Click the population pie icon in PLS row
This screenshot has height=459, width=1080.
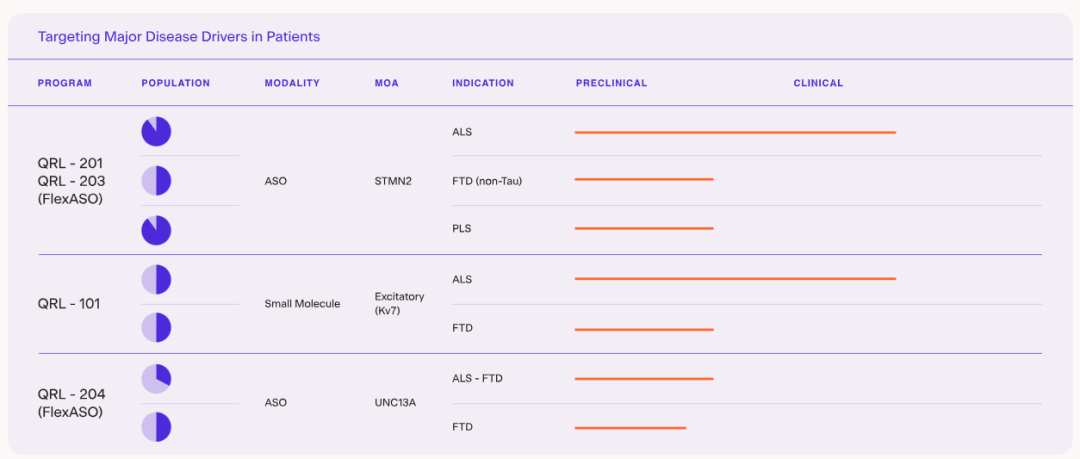pyautogui.click(x=156, y=230)
